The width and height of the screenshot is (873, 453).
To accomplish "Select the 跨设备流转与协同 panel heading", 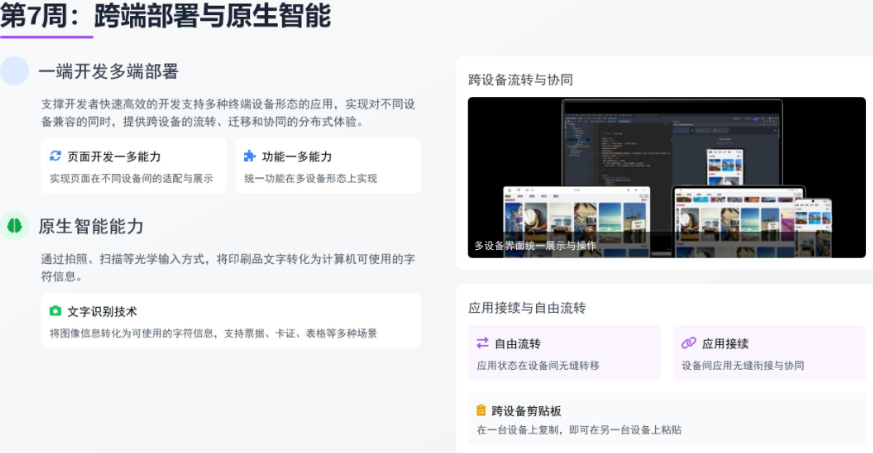I will pyautogui.click(x=520, y=80).
